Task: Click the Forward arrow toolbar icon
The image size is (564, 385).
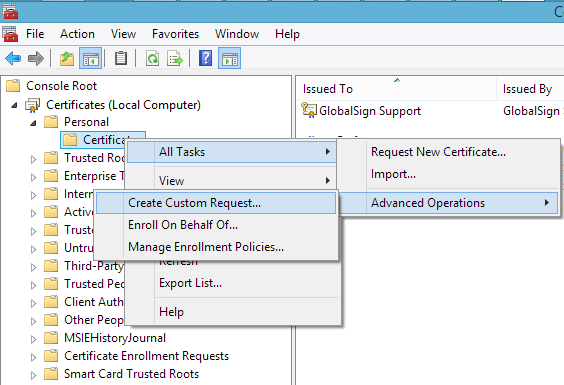Action: tap(36, 58)
